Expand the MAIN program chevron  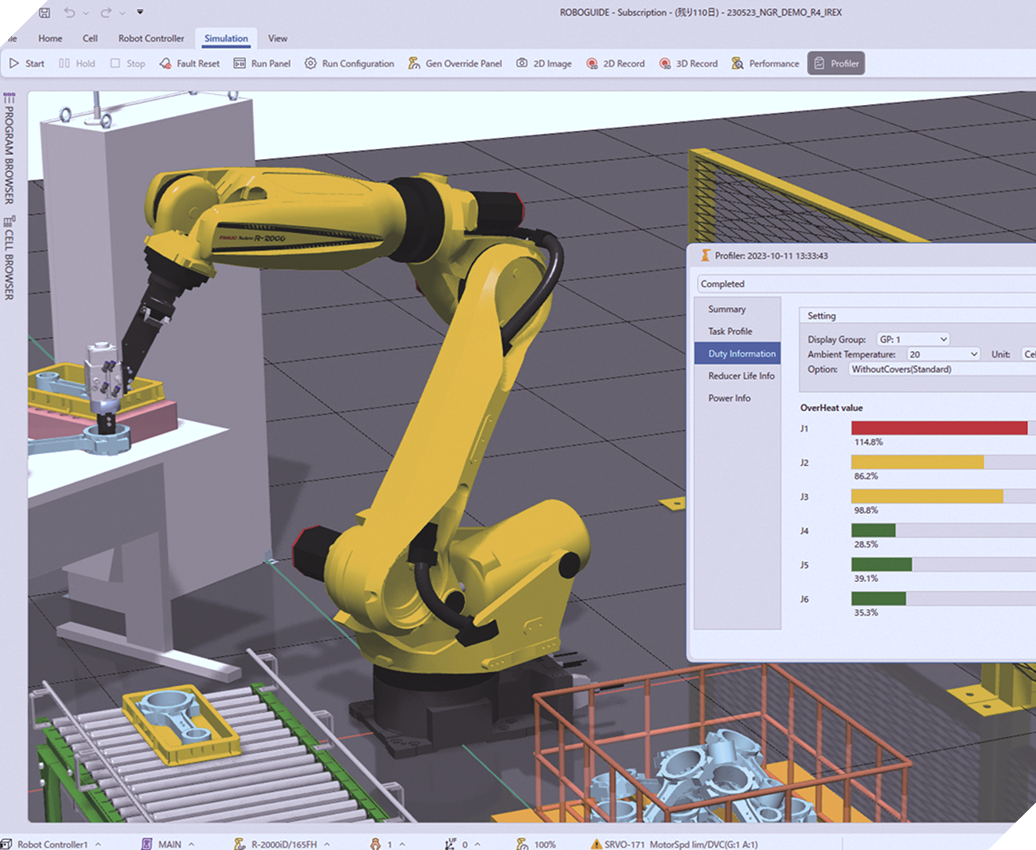click(191, 844)
